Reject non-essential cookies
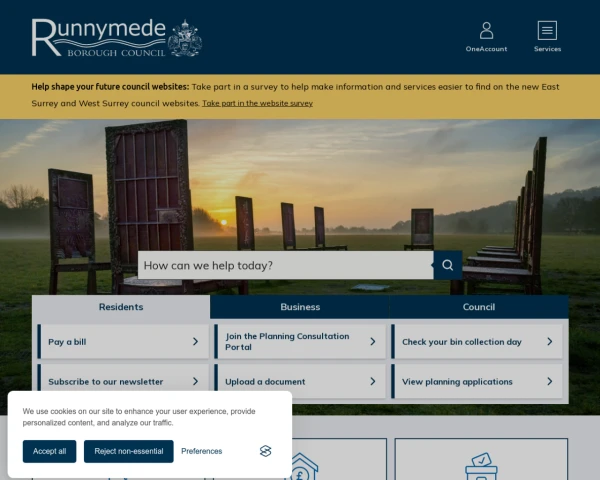The image size is (600, 480). (x=129, y=451)
